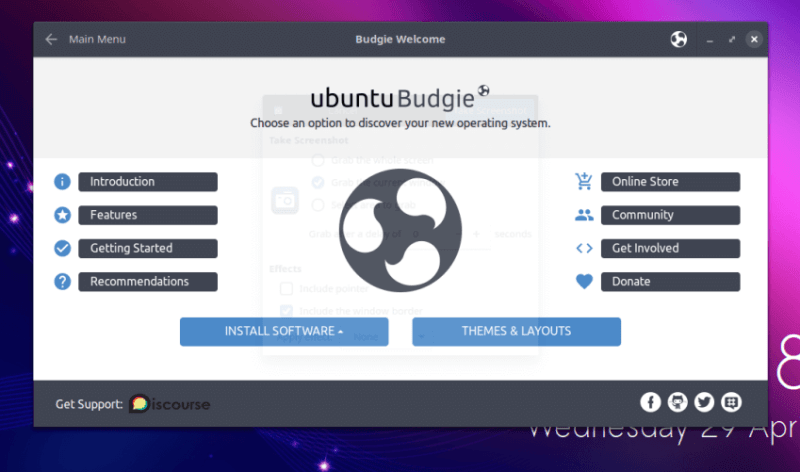Open the Discourse support link

[x=169, y=404]
